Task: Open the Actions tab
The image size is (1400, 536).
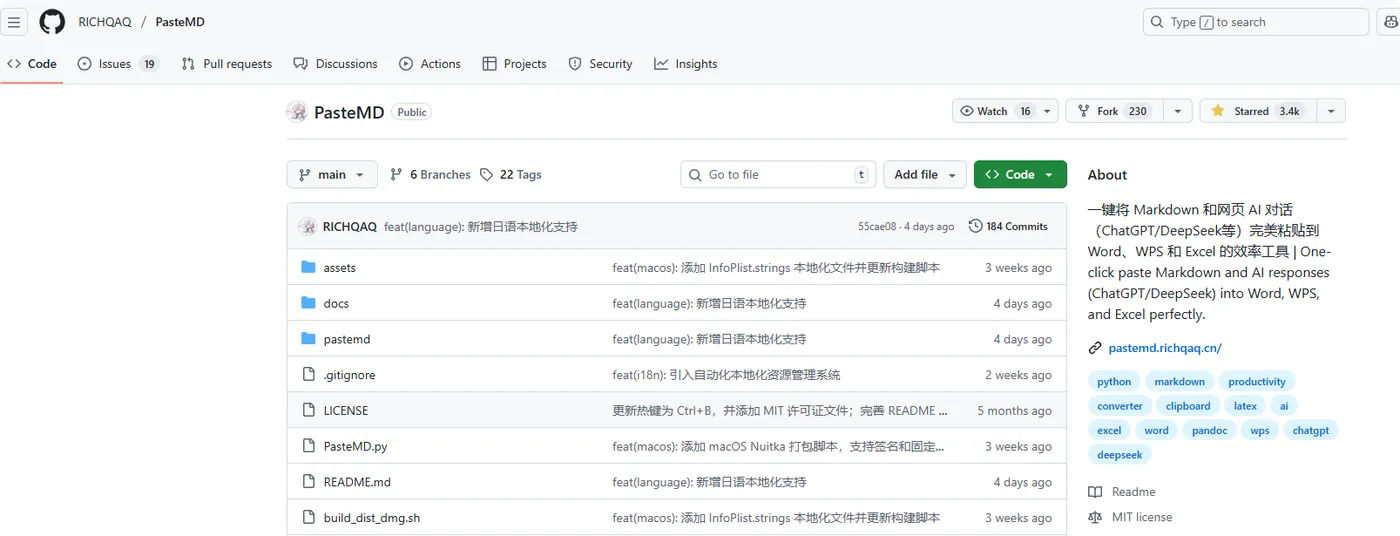Action: [430, 64]
